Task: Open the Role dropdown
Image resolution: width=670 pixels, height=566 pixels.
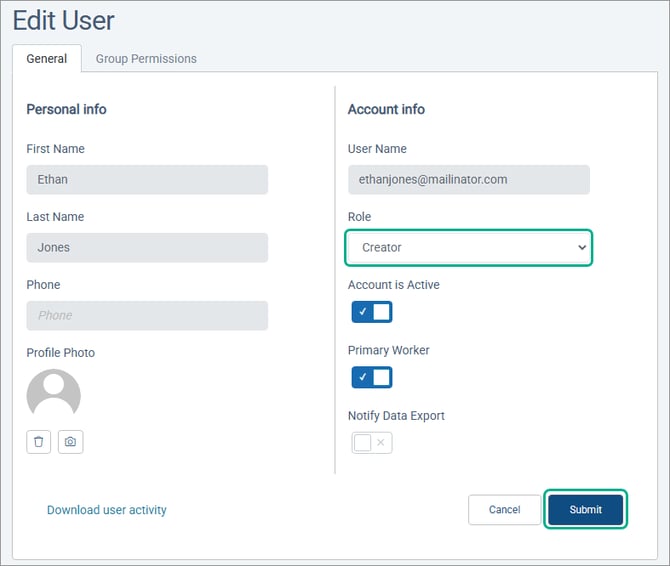Action: 468,247
